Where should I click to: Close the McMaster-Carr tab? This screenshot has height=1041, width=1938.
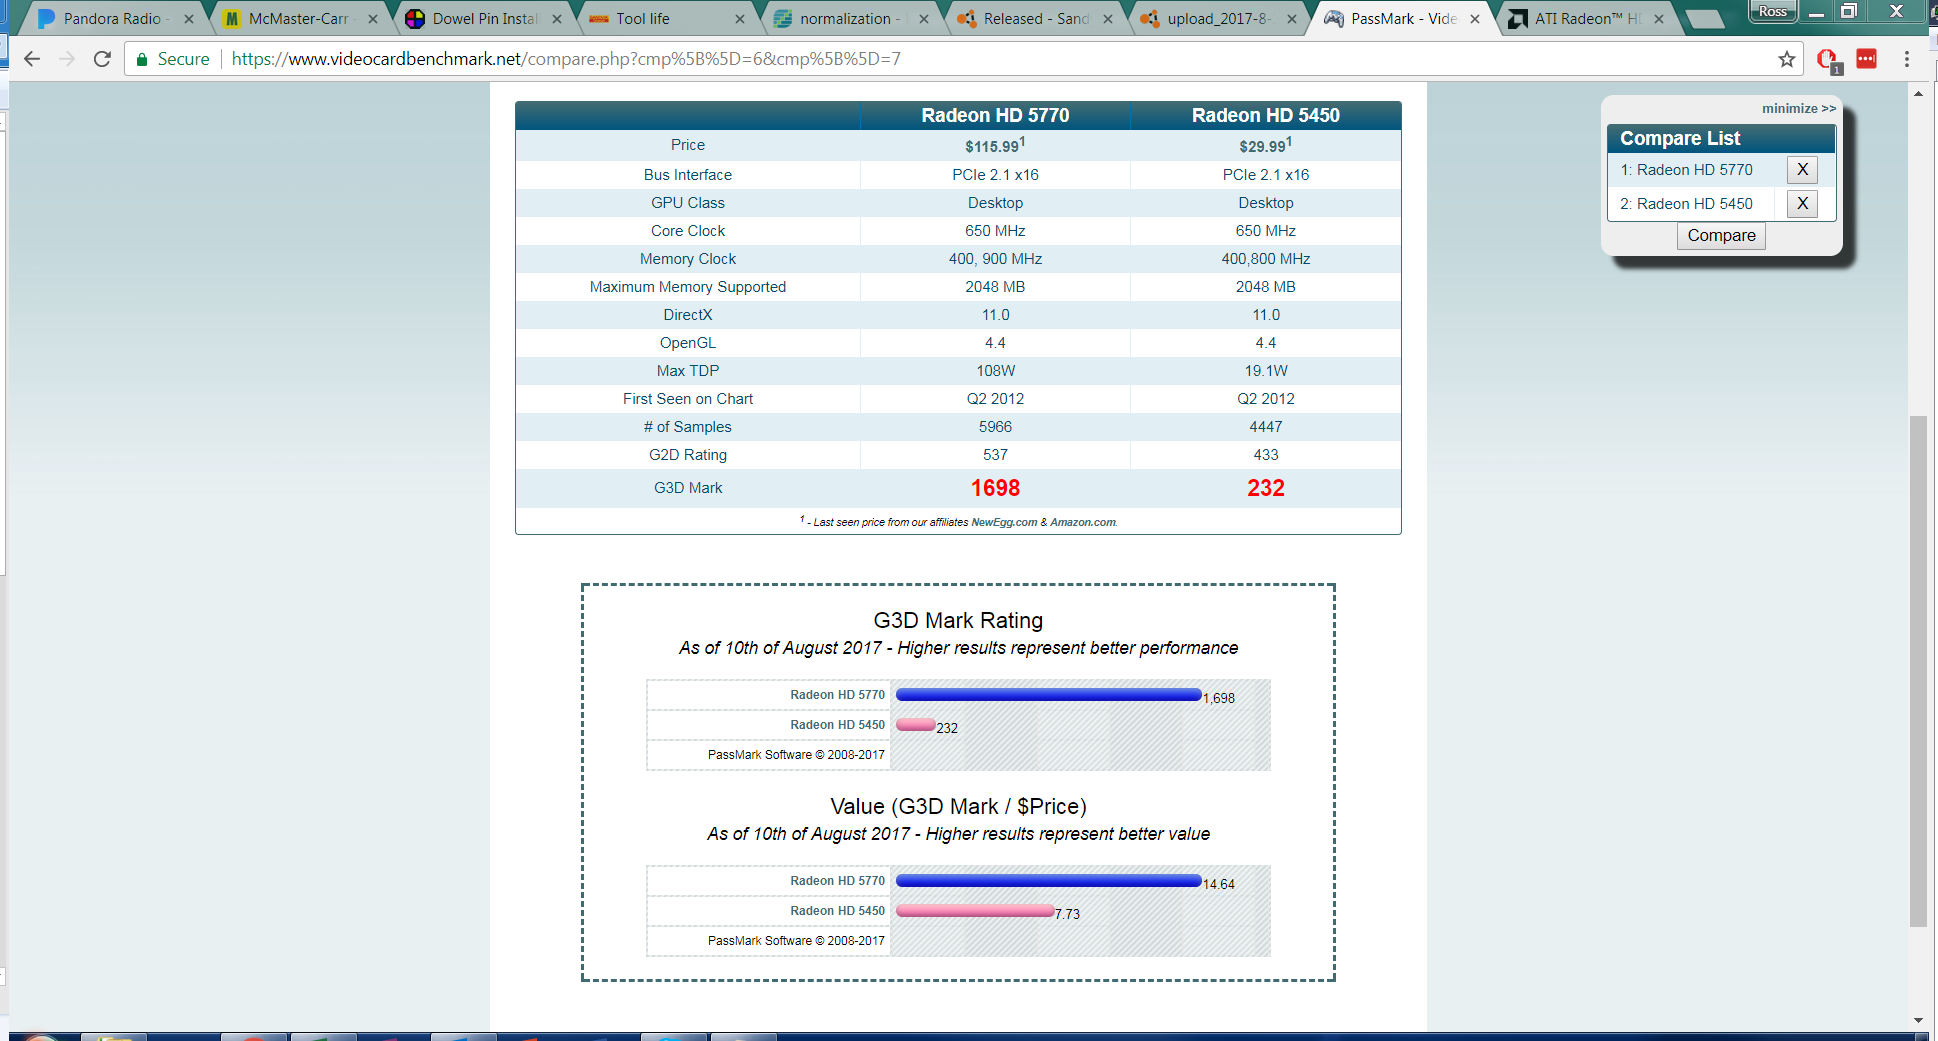(373, 19)
